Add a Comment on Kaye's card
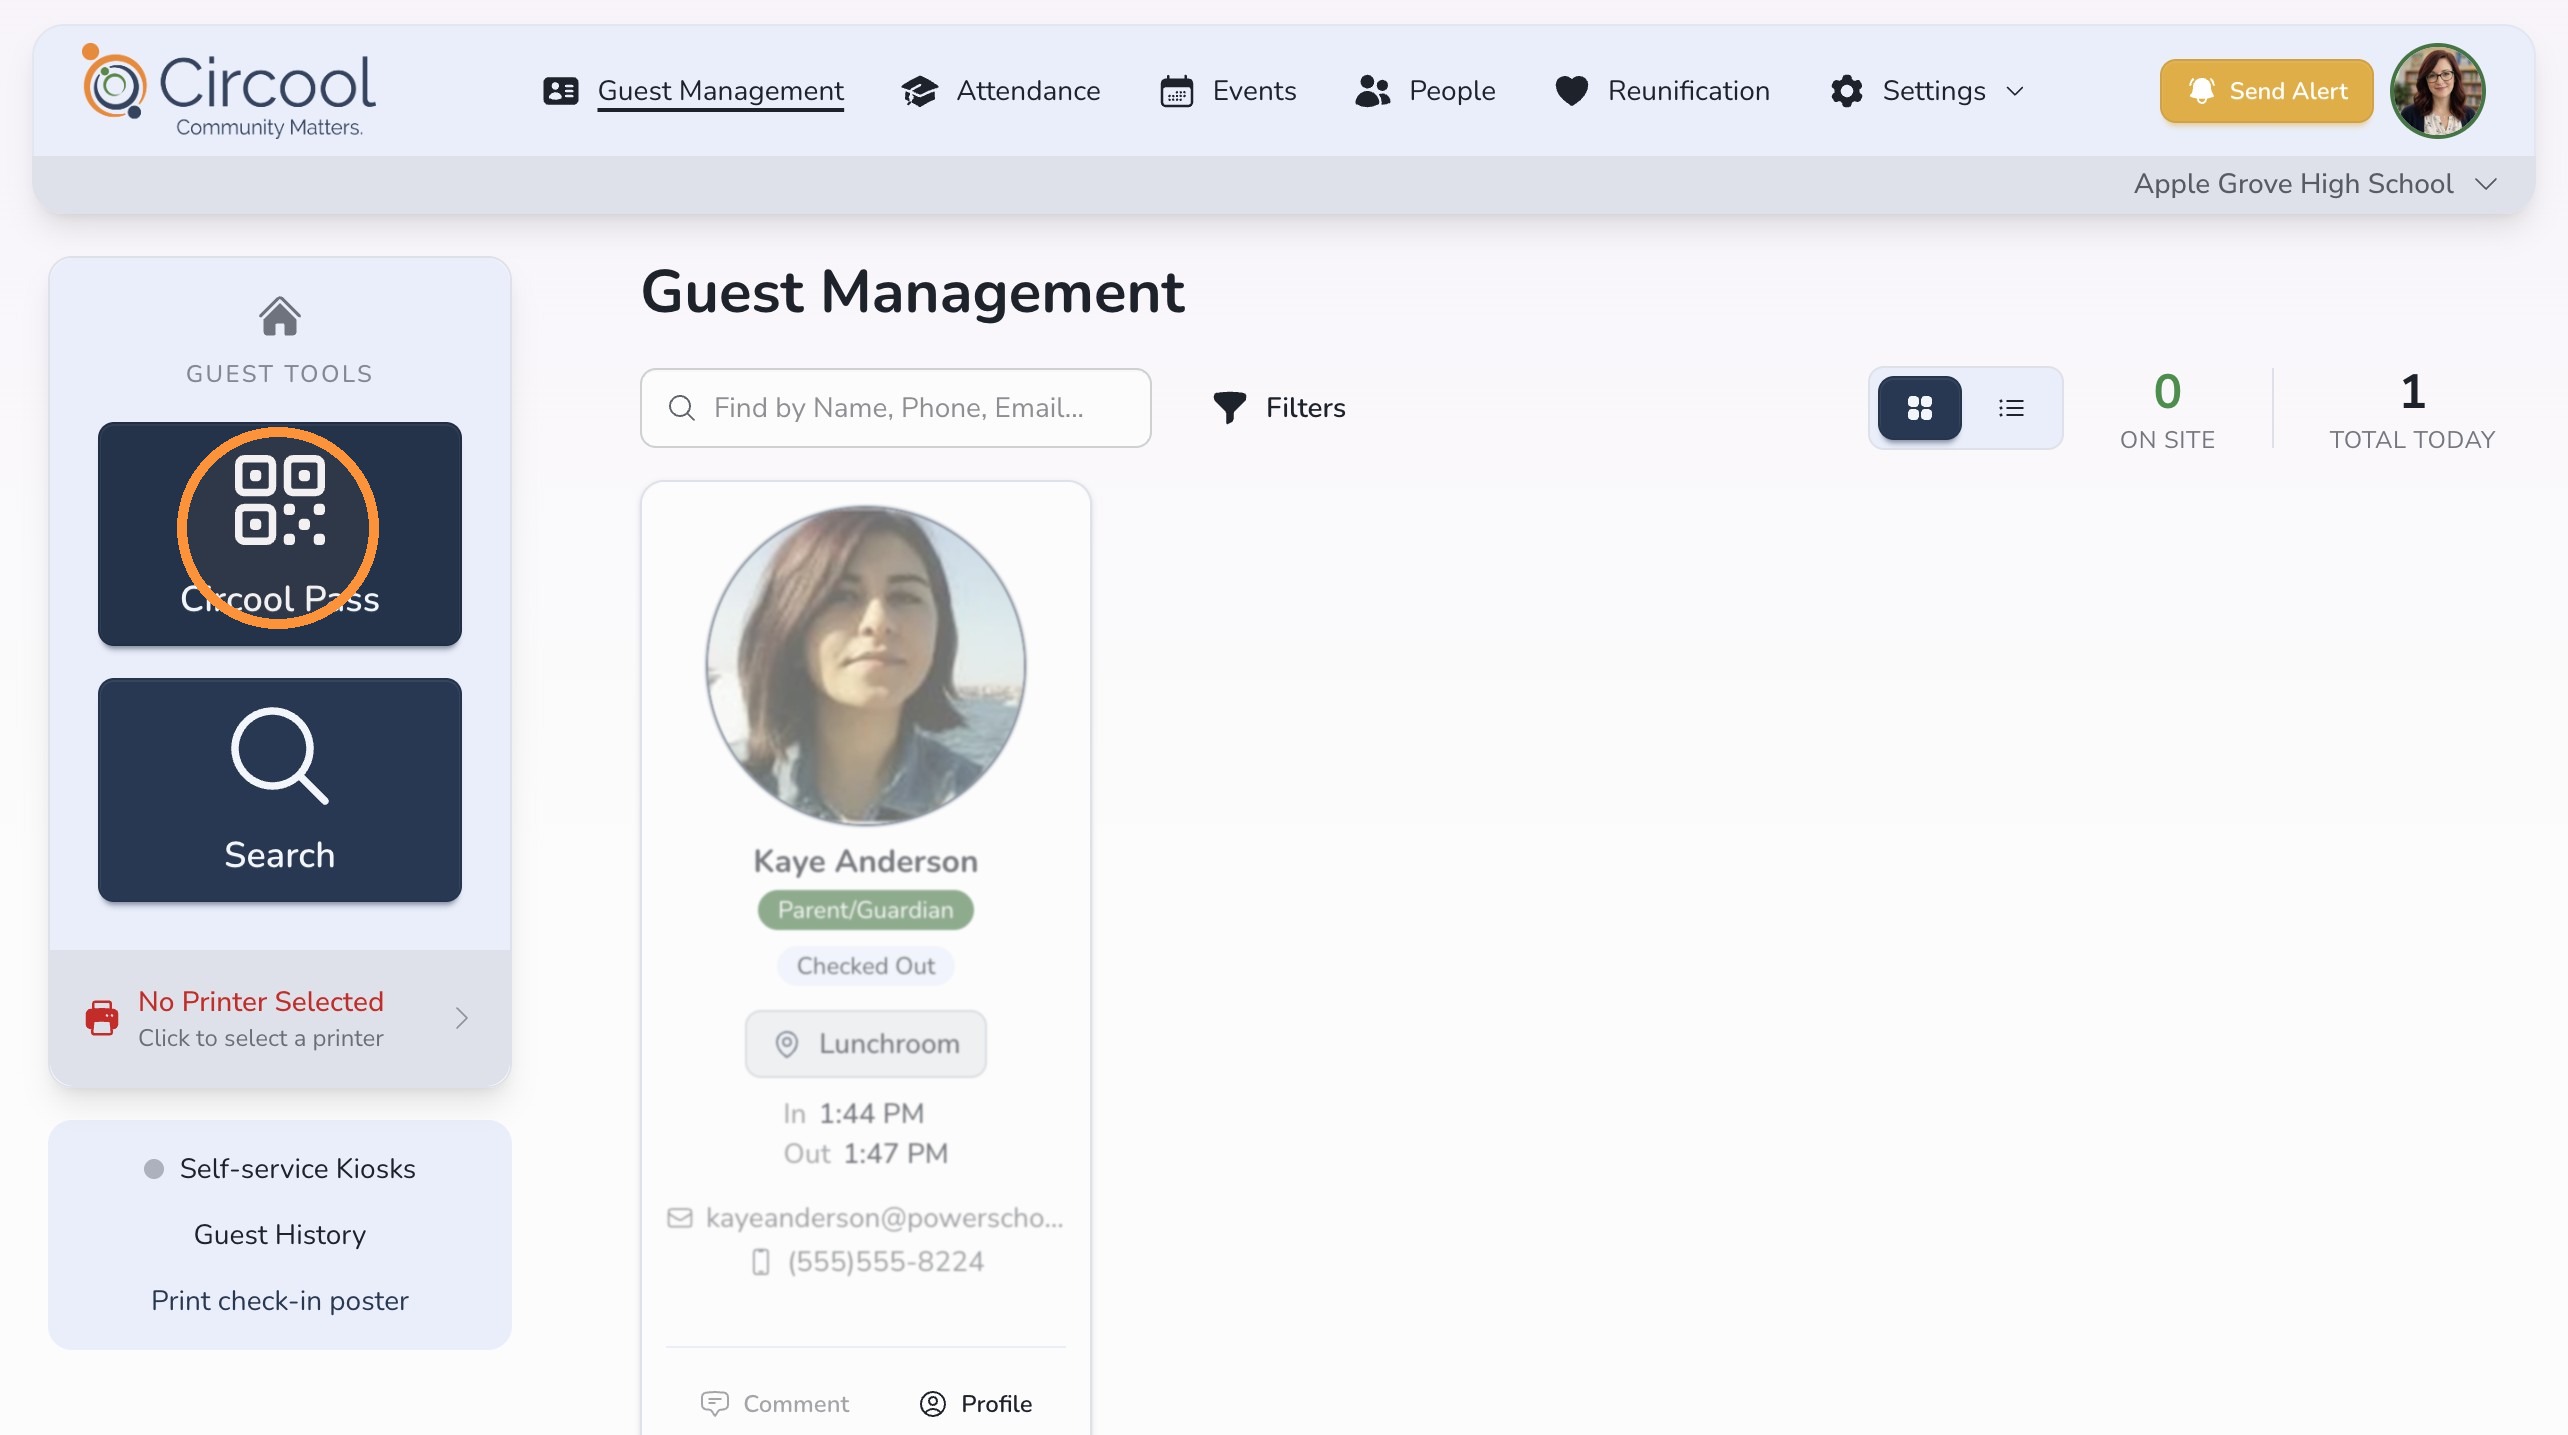The image size is (2568, 1435). click(775, 1404)
